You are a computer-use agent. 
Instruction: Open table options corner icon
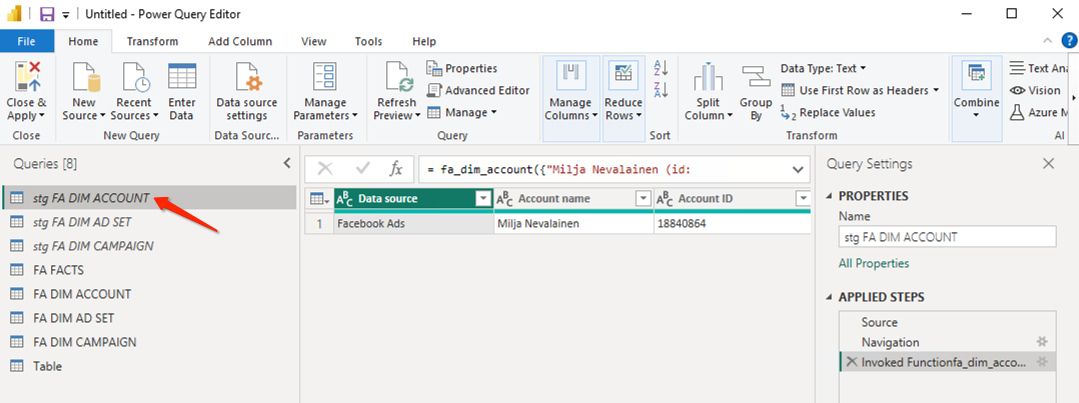(319, 199)
